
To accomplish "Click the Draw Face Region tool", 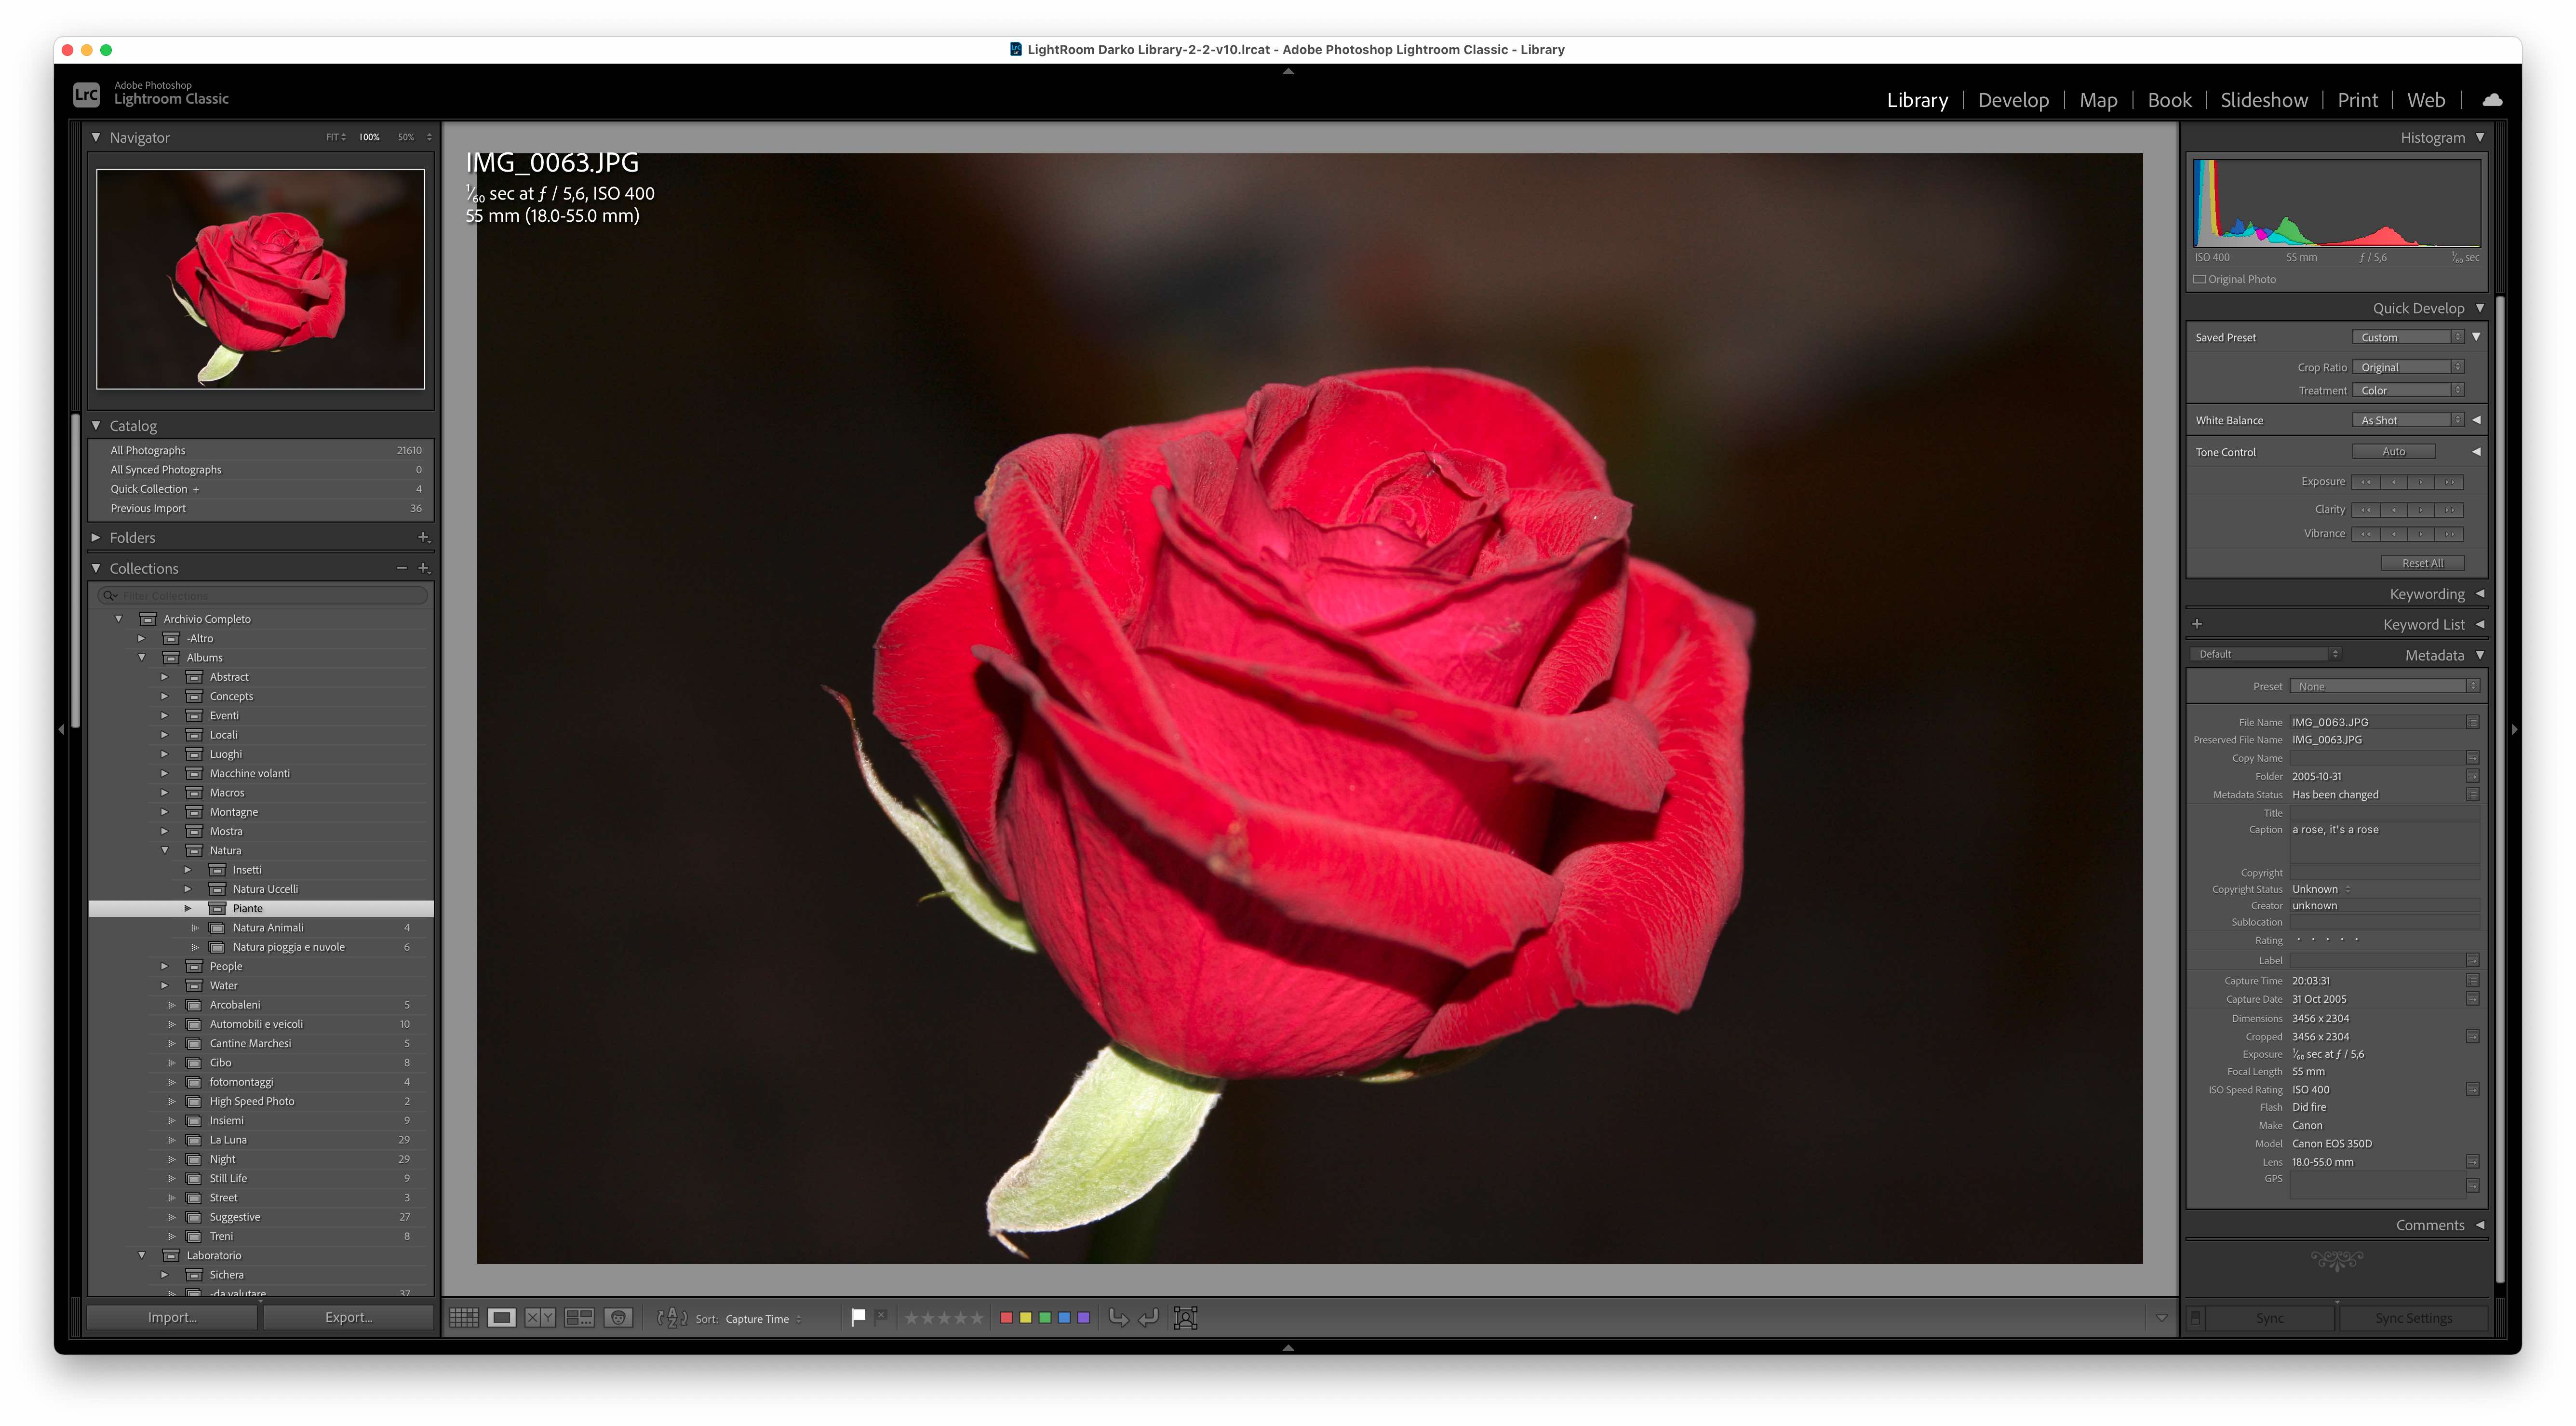I will pyautogui.click(x=1186, y=1318).
